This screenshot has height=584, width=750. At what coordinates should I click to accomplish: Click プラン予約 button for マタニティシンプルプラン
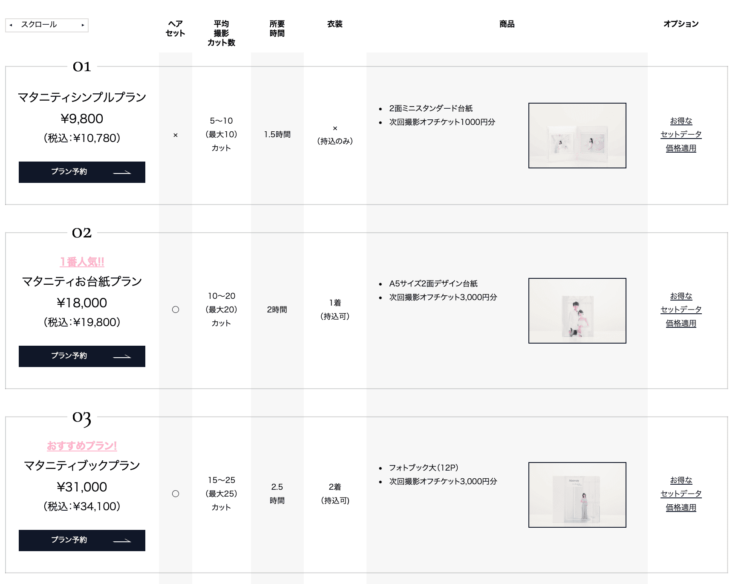coord(82,172)
